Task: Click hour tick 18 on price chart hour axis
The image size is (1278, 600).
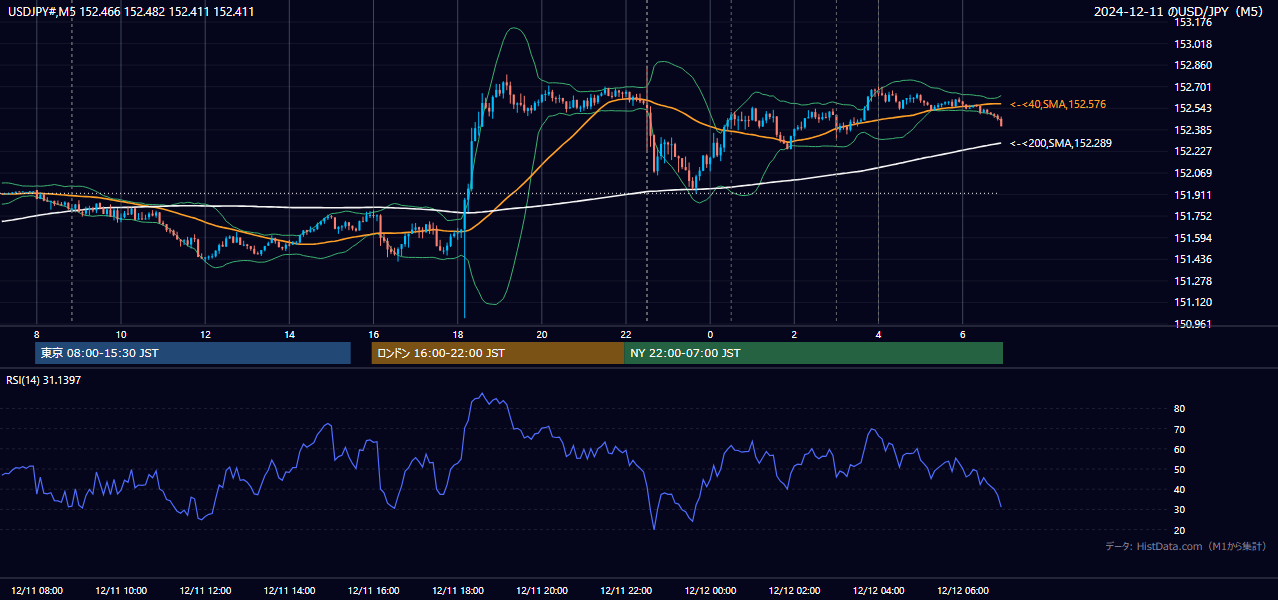Action: [458, 334]
